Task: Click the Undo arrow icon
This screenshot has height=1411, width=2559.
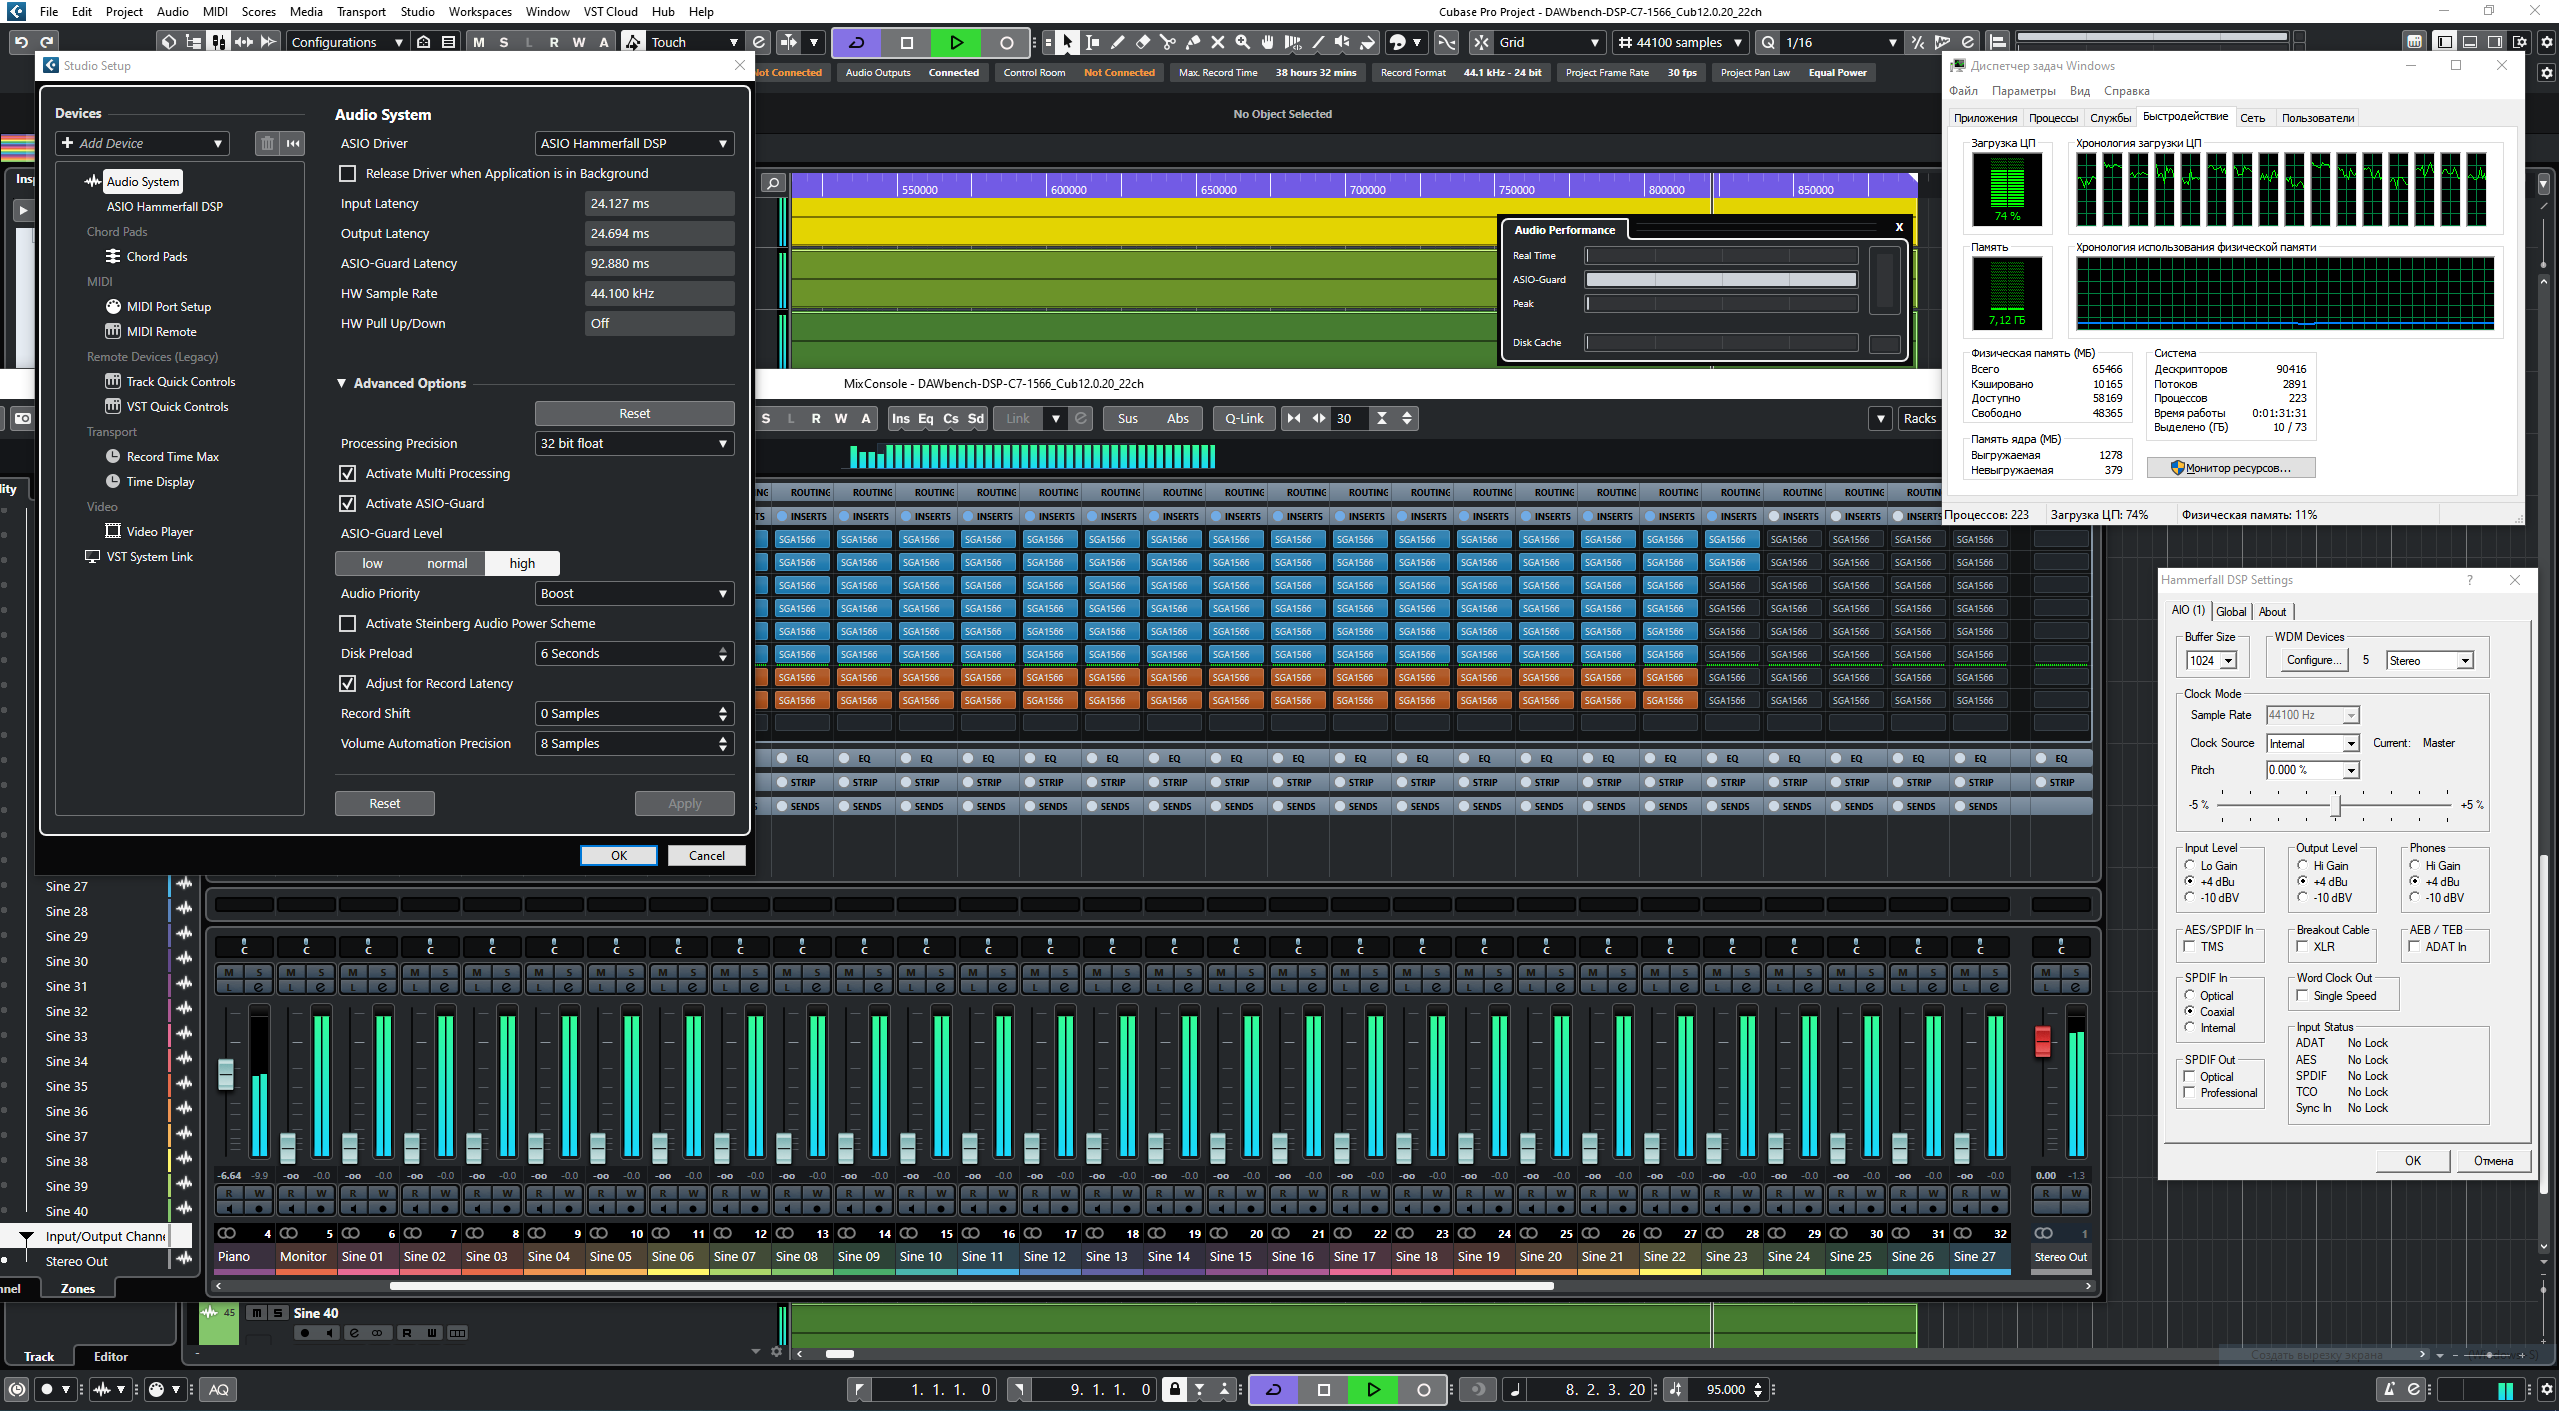Action: [21, 42]
